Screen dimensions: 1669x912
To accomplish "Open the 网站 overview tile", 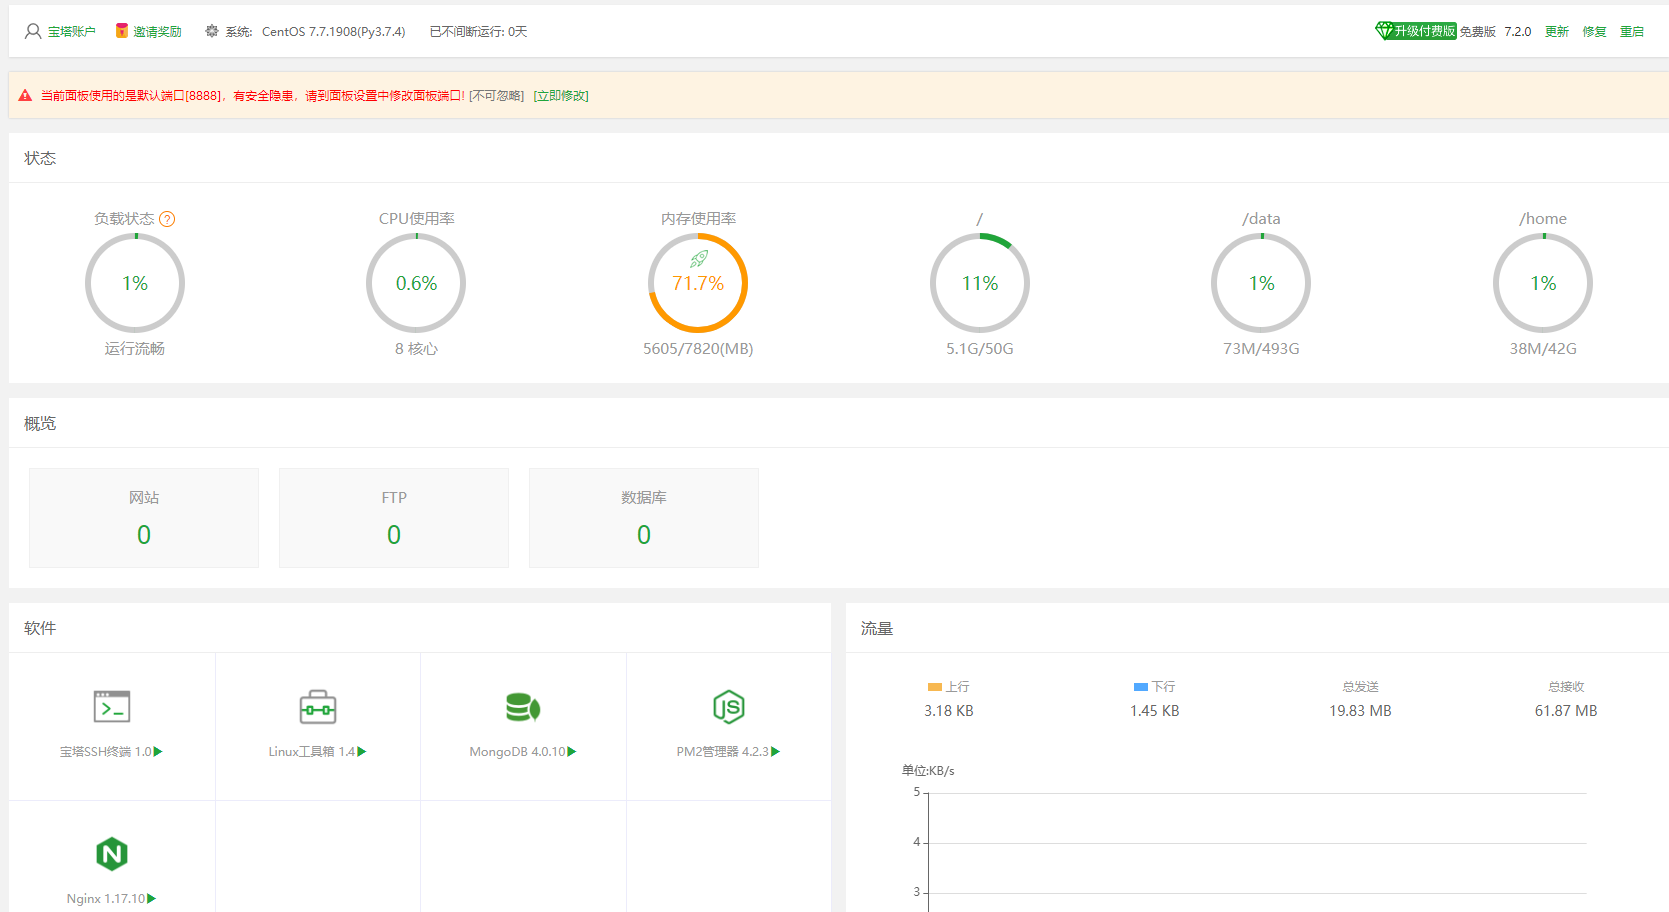I will click(144, 518).
